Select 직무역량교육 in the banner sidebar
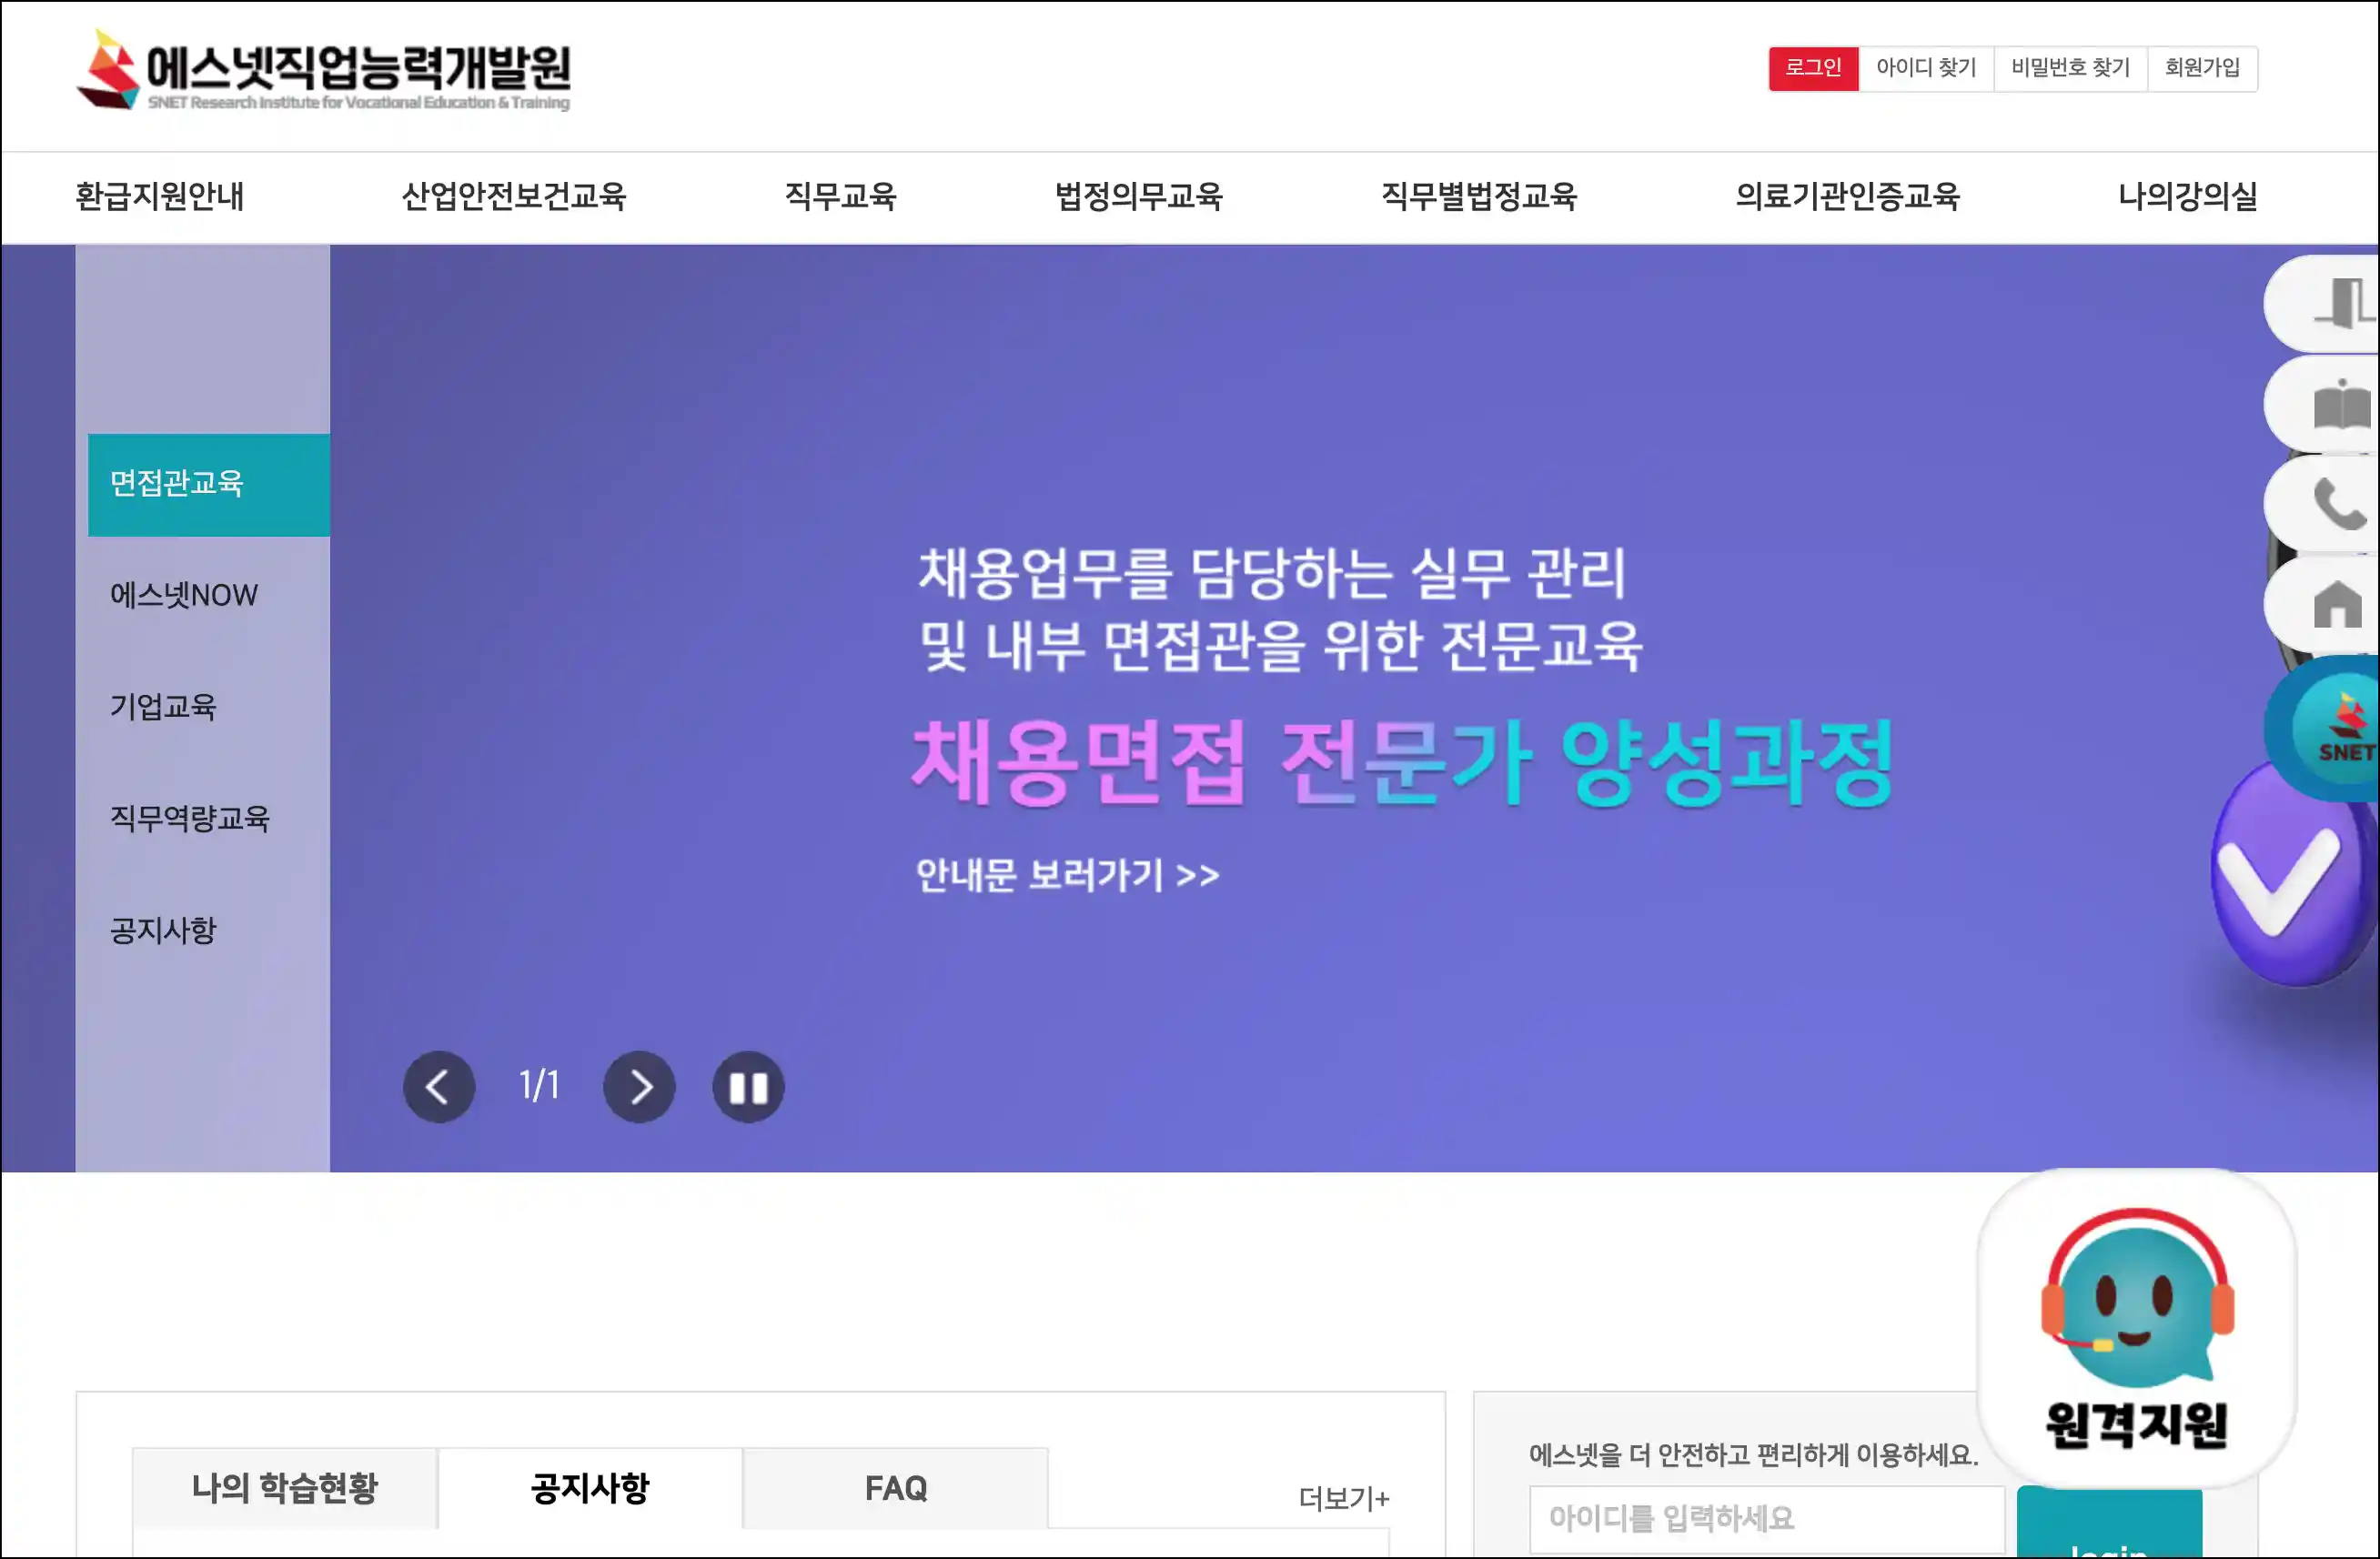This screenshot has height=1559, width=2380. (190, 819)
